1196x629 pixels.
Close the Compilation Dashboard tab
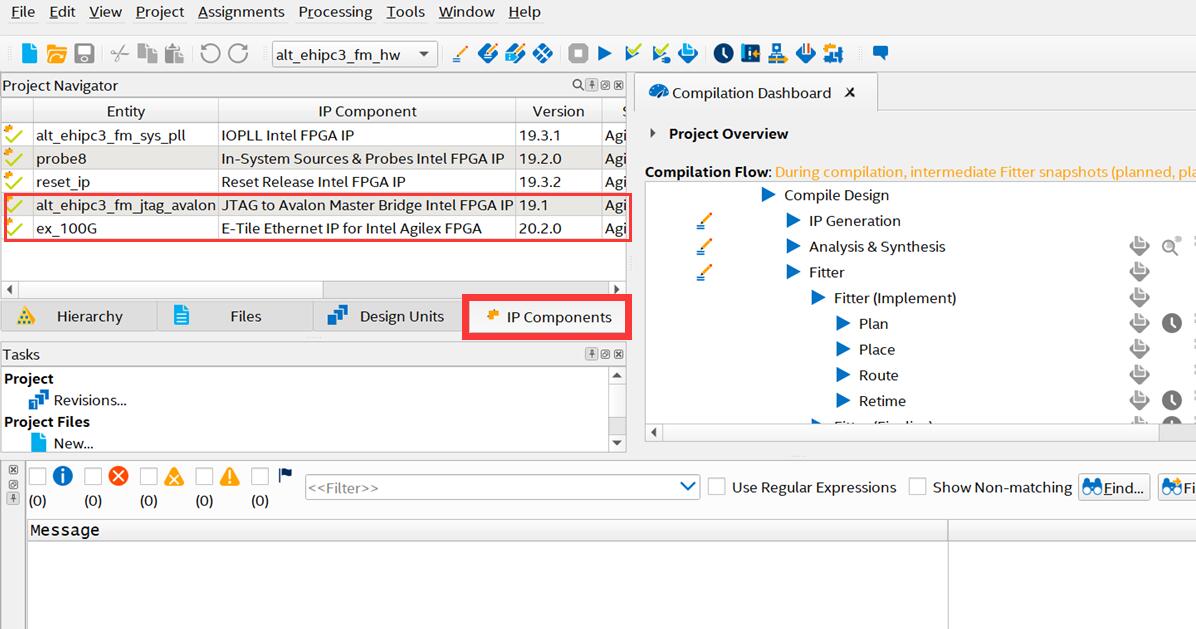click(x=850, y=93)
